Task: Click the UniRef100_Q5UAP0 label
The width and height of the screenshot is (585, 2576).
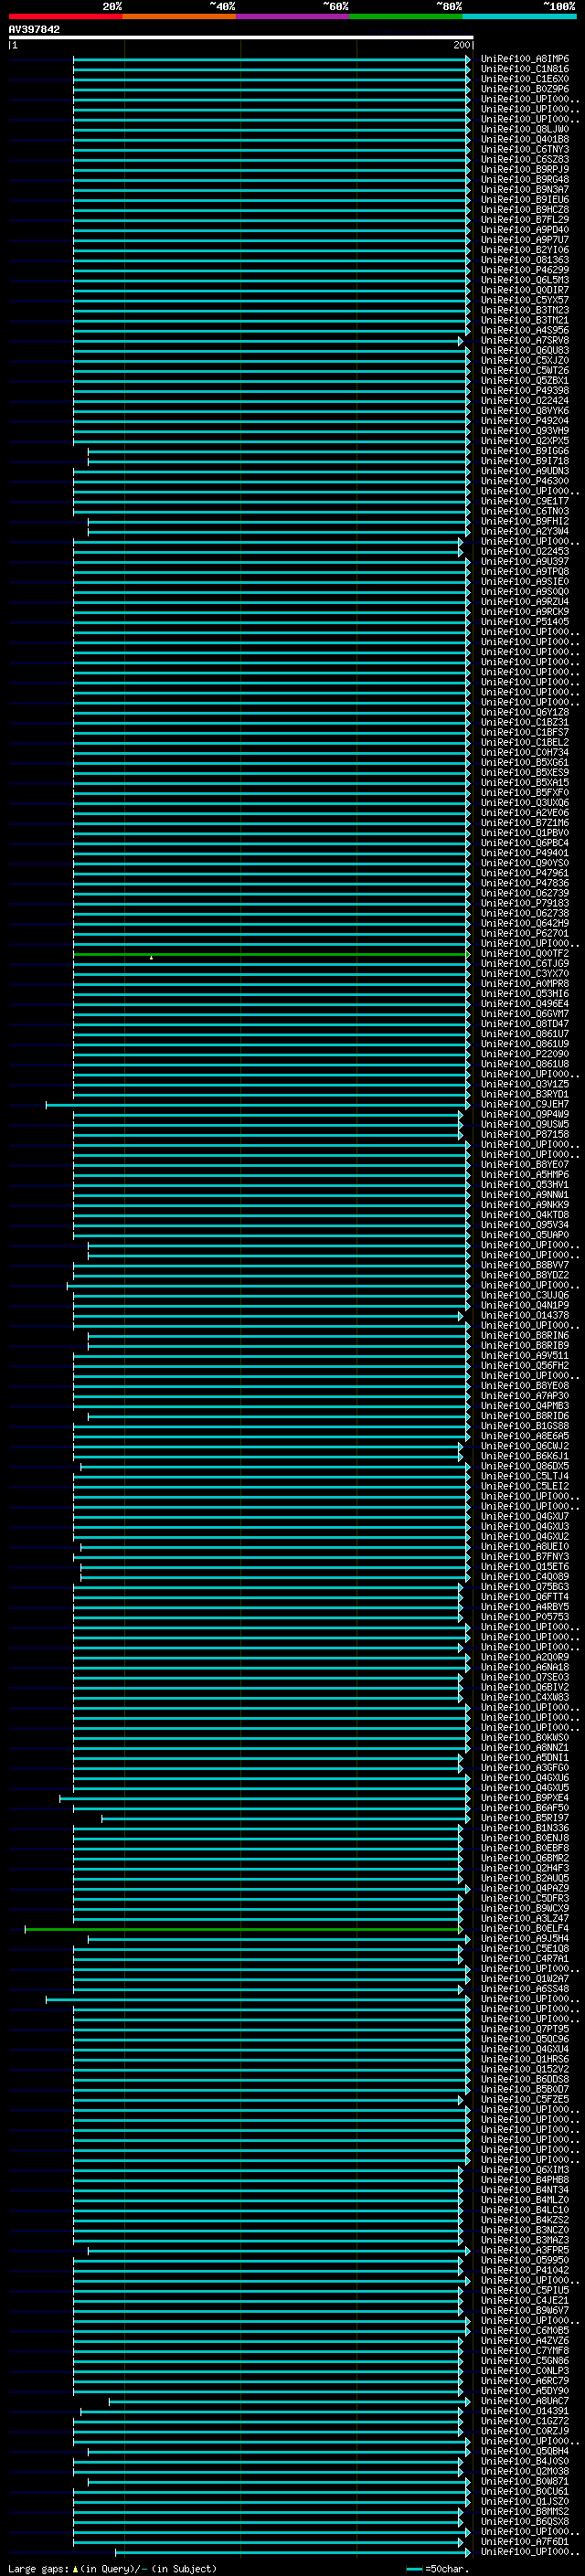Action: (525, 1235)
